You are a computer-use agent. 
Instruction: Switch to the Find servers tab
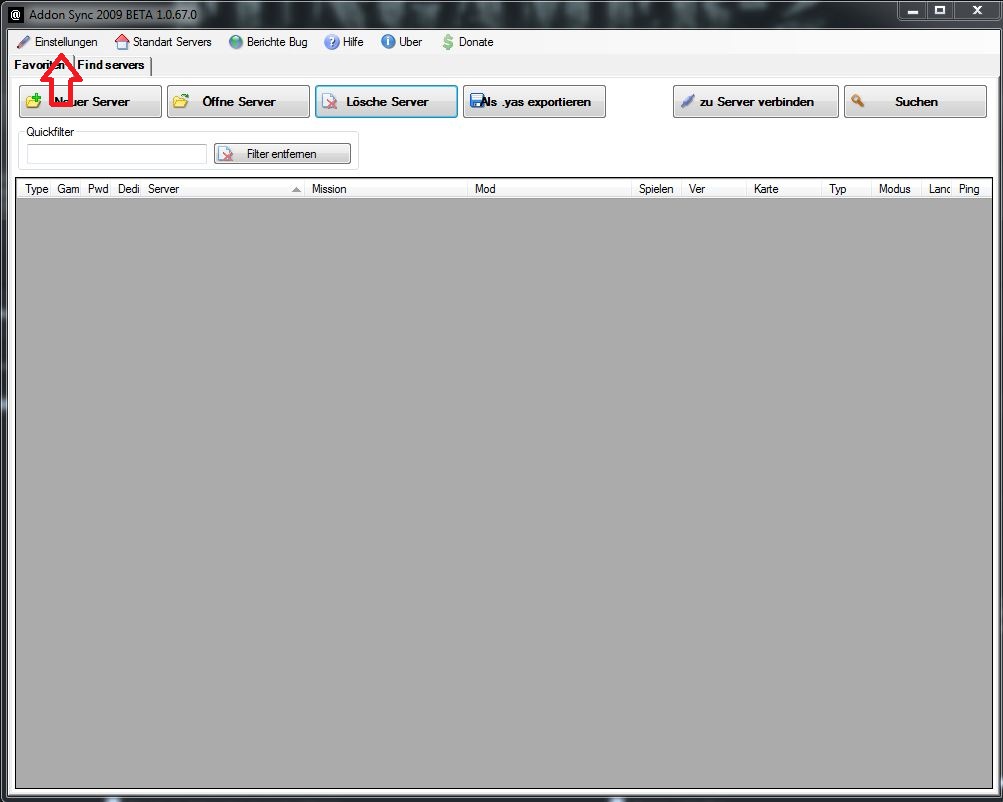tap(111, 65)
